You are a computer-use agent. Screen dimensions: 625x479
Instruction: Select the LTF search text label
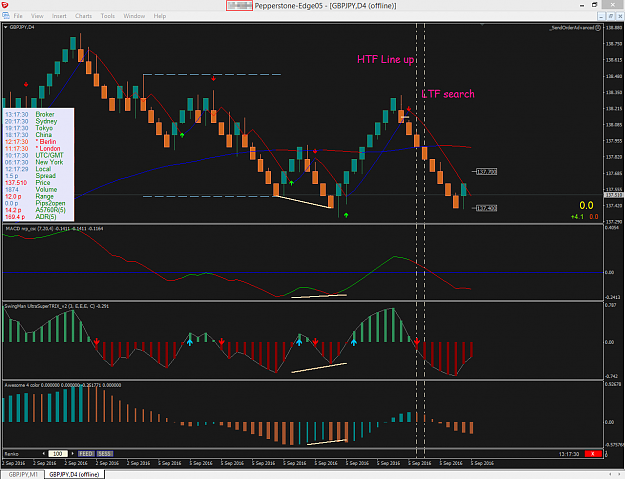(x=448, y=94)
